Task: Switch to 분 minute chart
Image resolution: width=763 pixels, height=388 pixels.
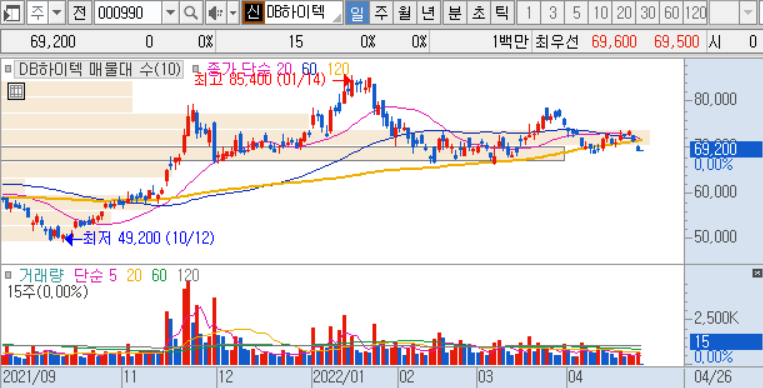Action: 455,13
